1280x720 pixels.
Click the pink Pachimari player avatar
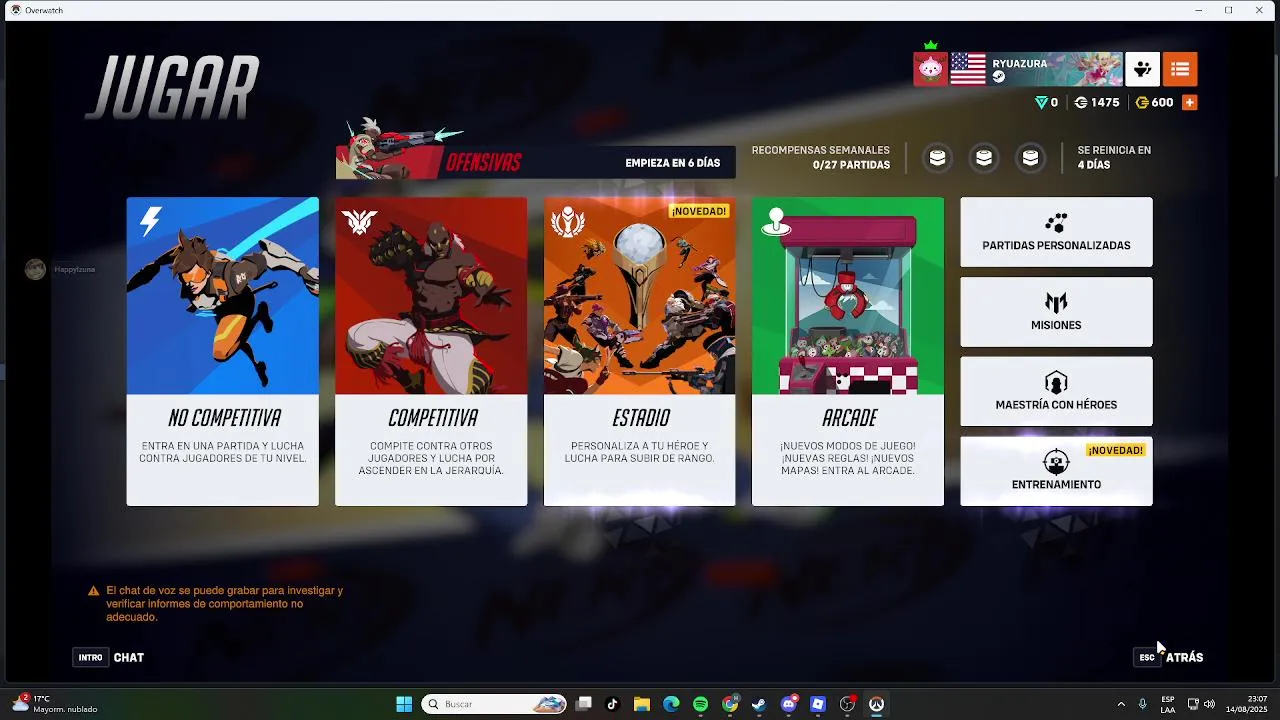(930, 69)
